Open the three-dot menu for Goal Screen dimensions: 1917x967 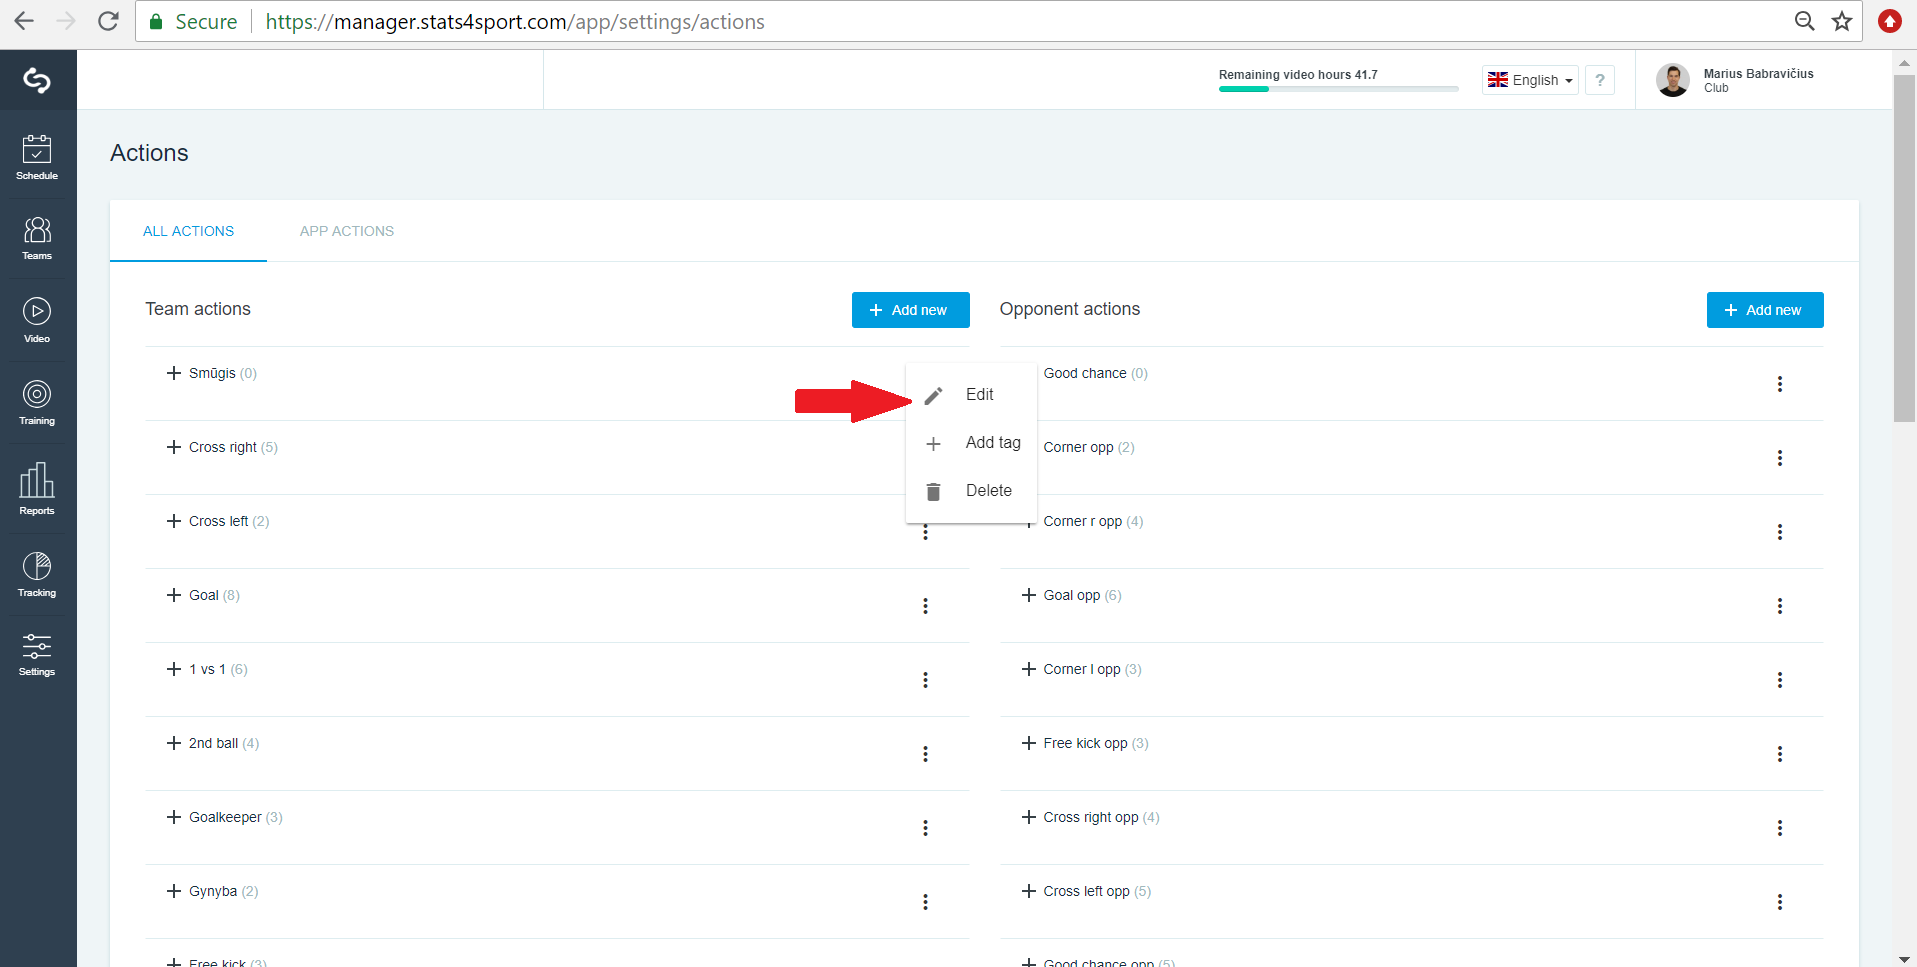tap(926, 606)
